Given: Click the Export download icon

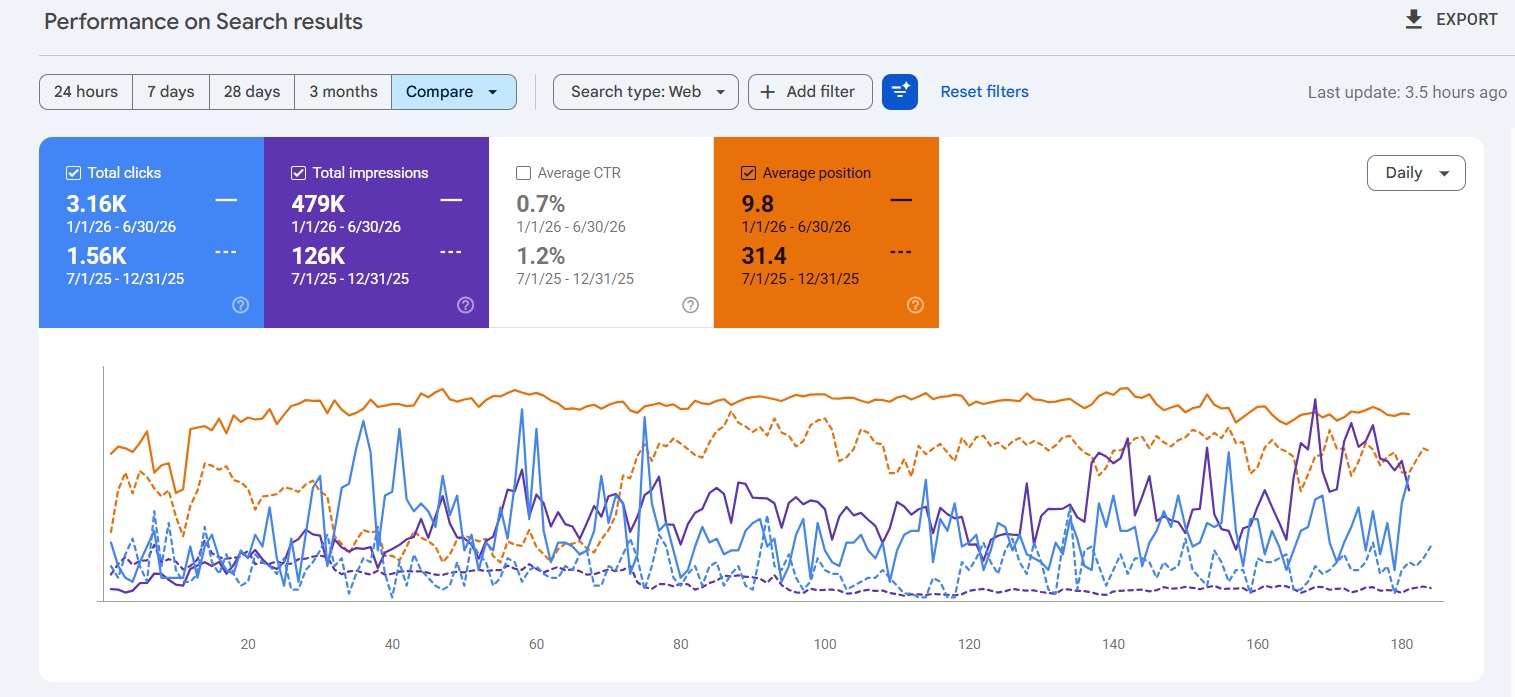Looking at the screenshot, I should 1413,20.
